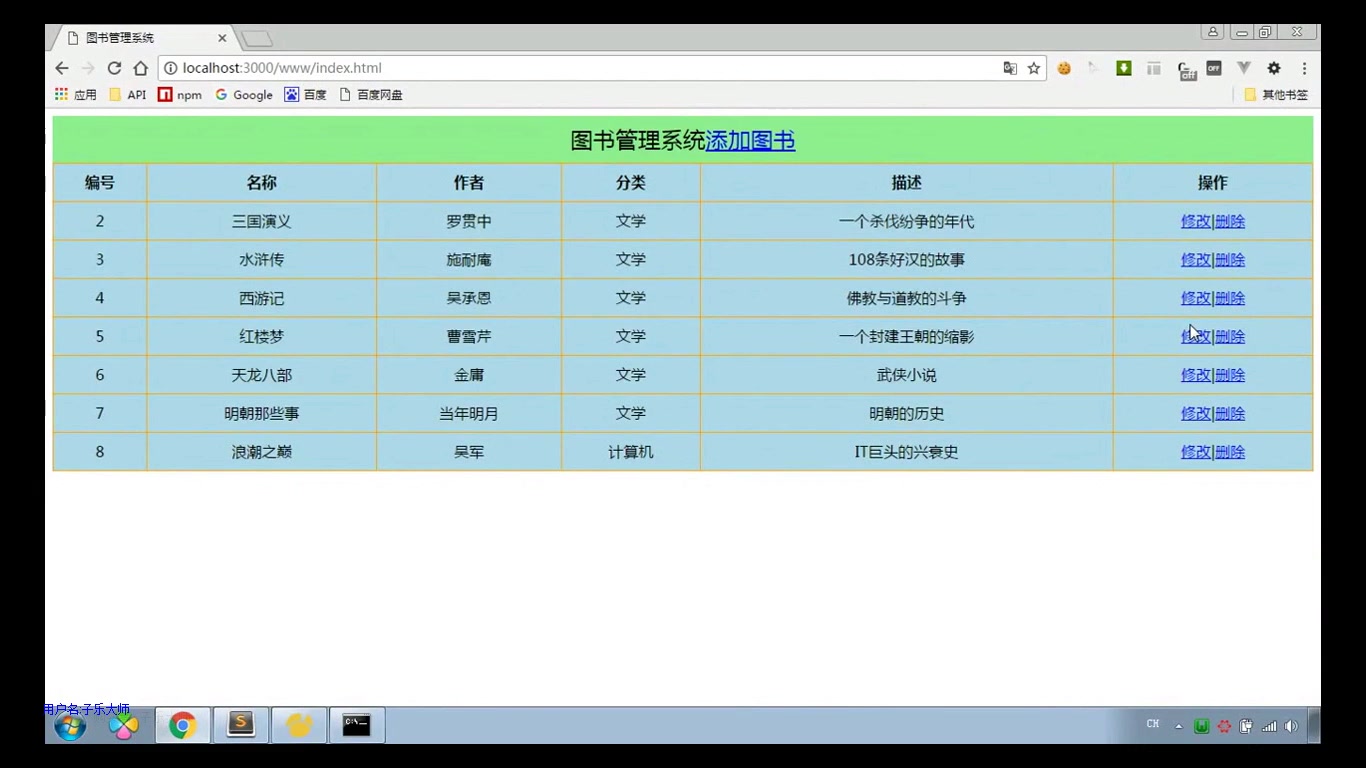
Task: Click the 描述 column header
Action: [907, 183]
